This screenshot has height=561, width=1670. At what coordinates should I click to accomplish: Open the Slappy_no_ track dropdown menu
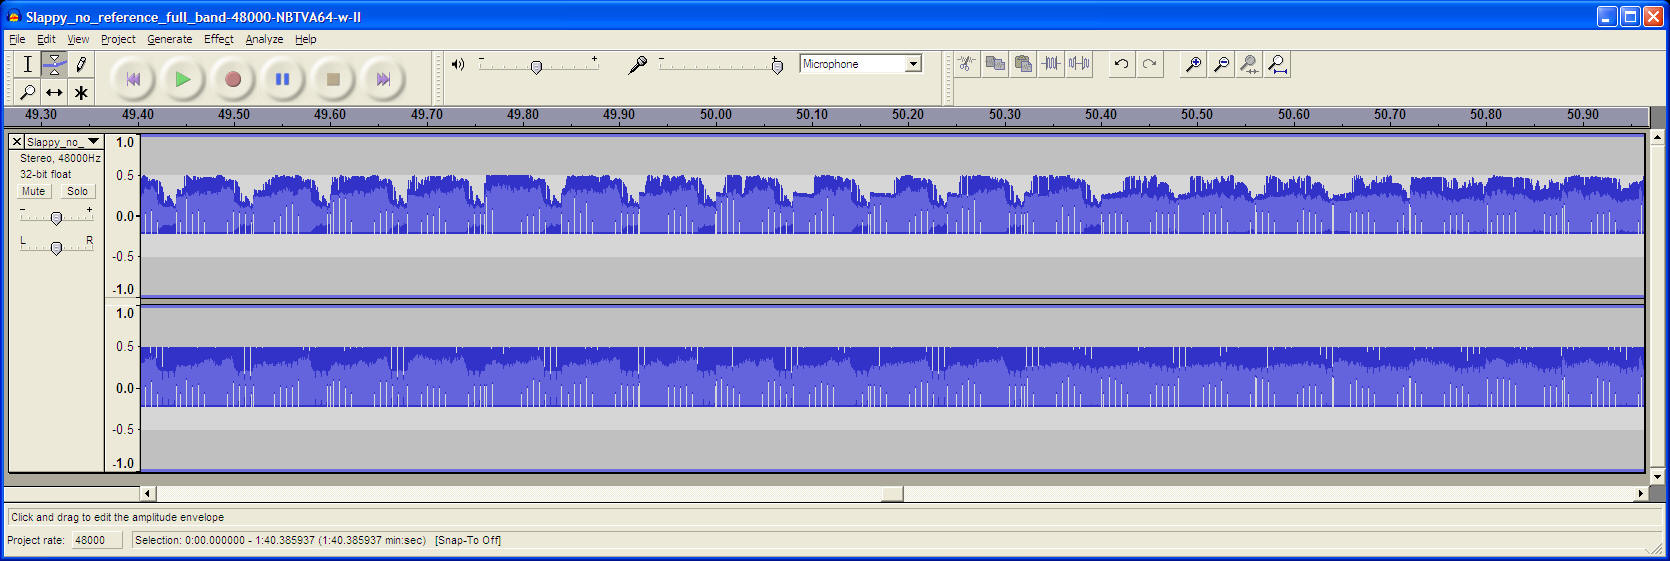93,142
